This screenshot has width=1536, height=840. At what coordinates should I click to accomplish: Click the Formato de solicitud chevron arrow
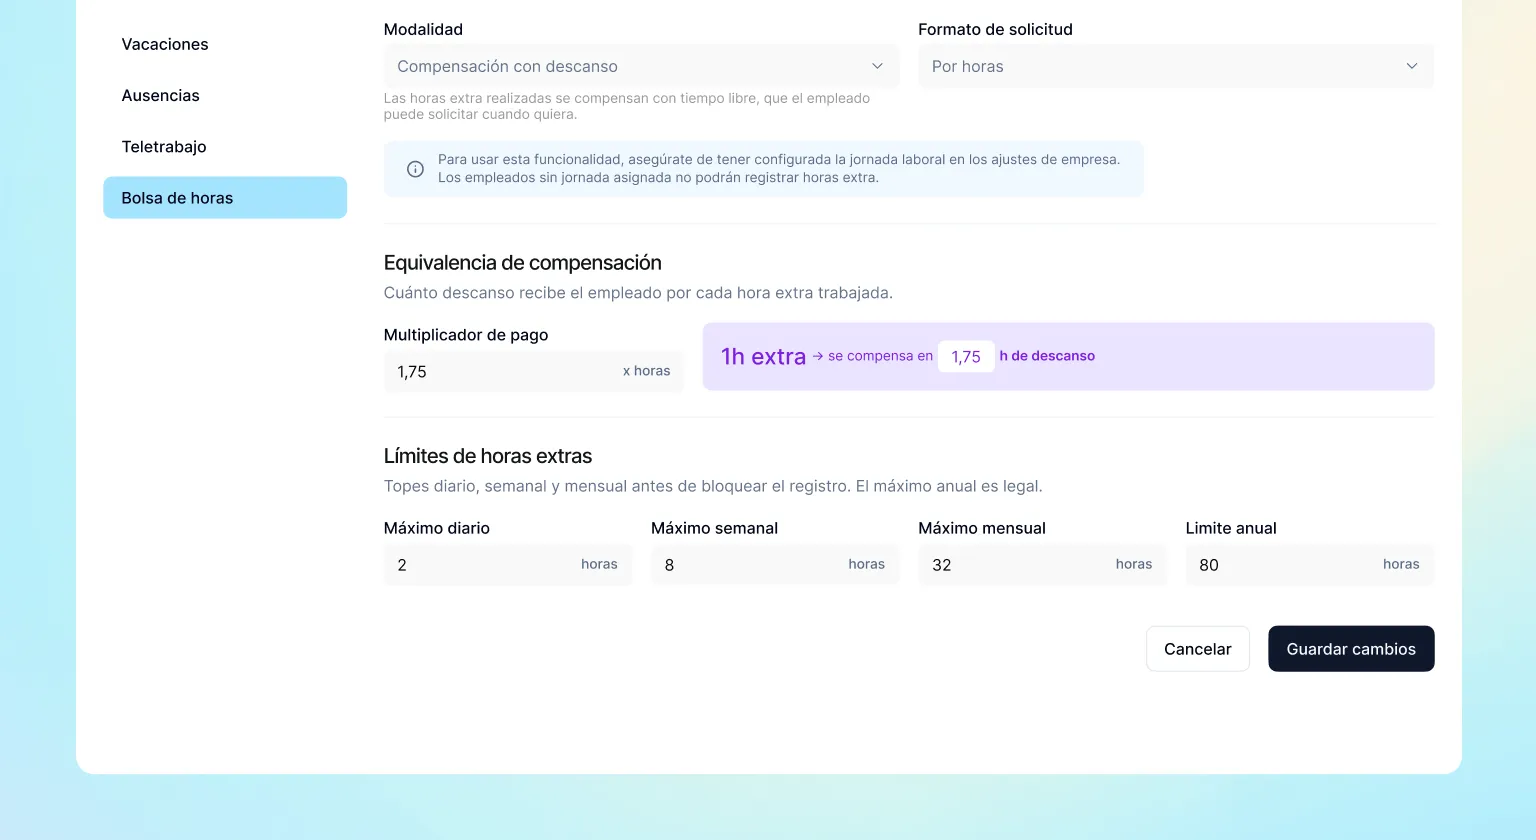point(1412,66)
